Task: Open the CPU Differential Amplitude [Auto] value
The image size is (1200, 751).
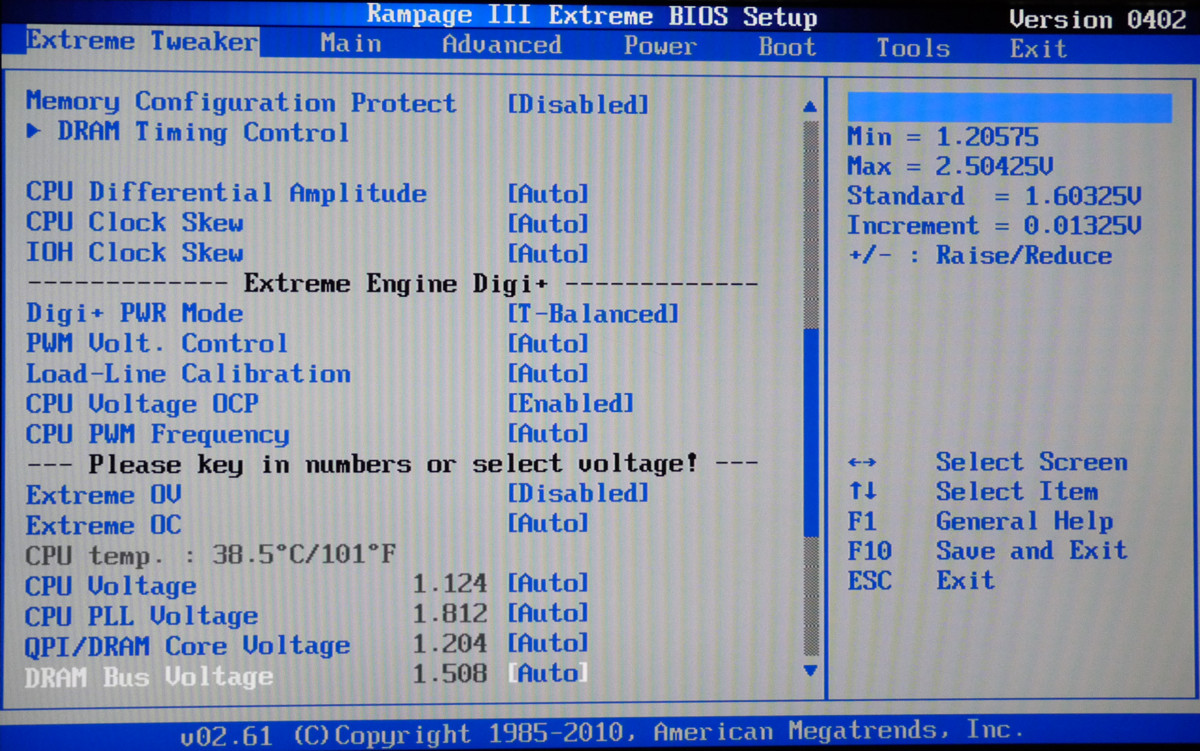Action: tap(548, 194)
